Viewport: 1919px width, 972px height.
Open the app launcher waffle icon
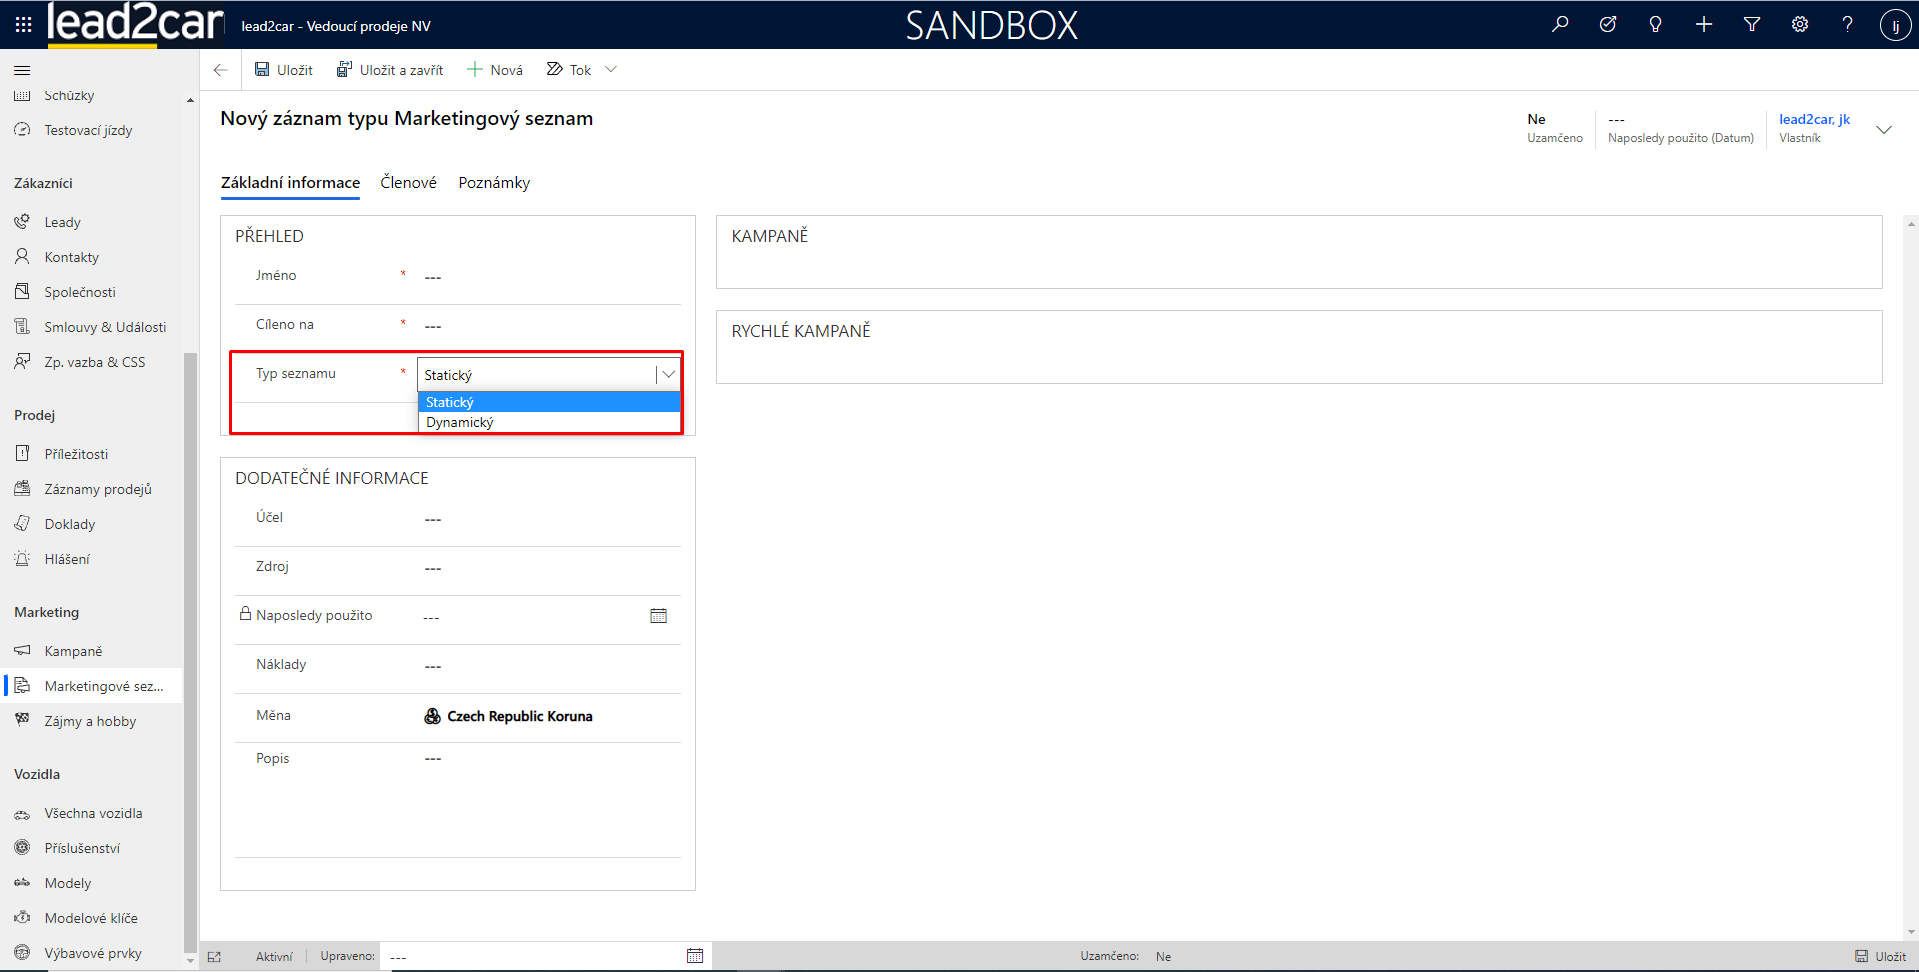click(23, 25)
